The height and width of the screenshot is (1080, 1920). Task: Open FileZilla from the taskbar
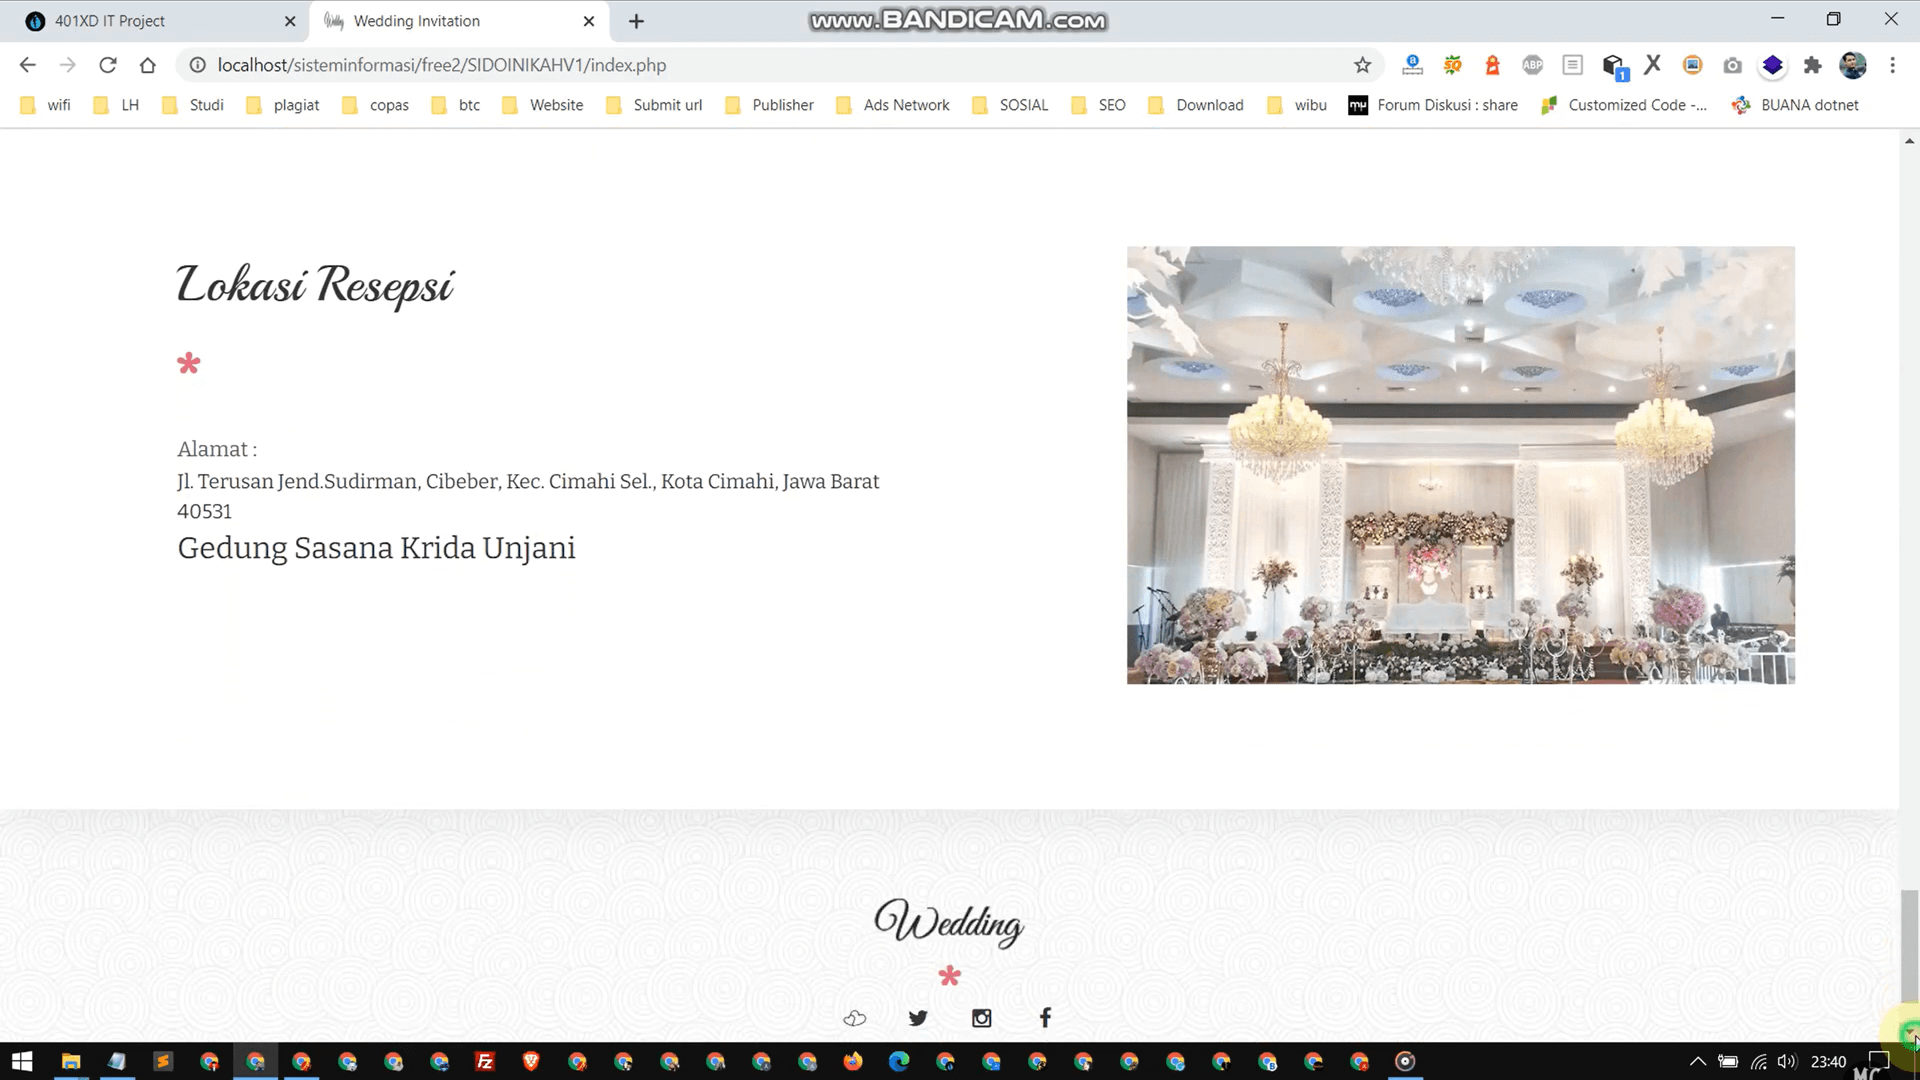point(485,1061)
